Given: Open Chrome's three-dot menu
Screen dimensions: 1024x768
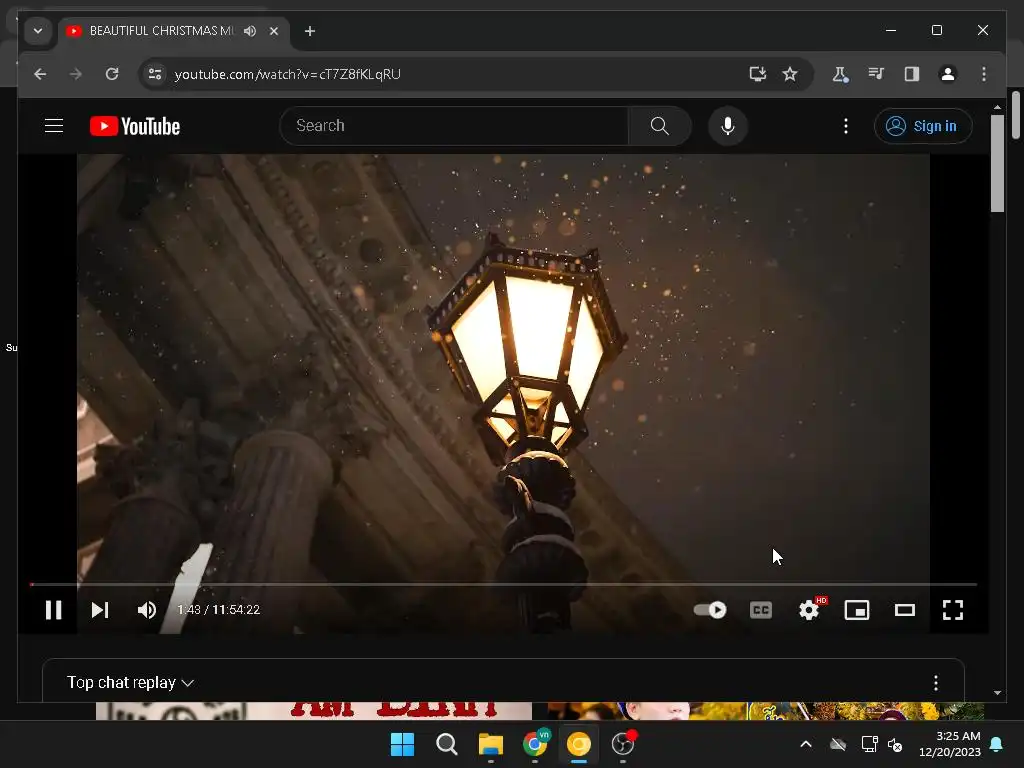Looking at the screenshot, I should tap(984, 74).
